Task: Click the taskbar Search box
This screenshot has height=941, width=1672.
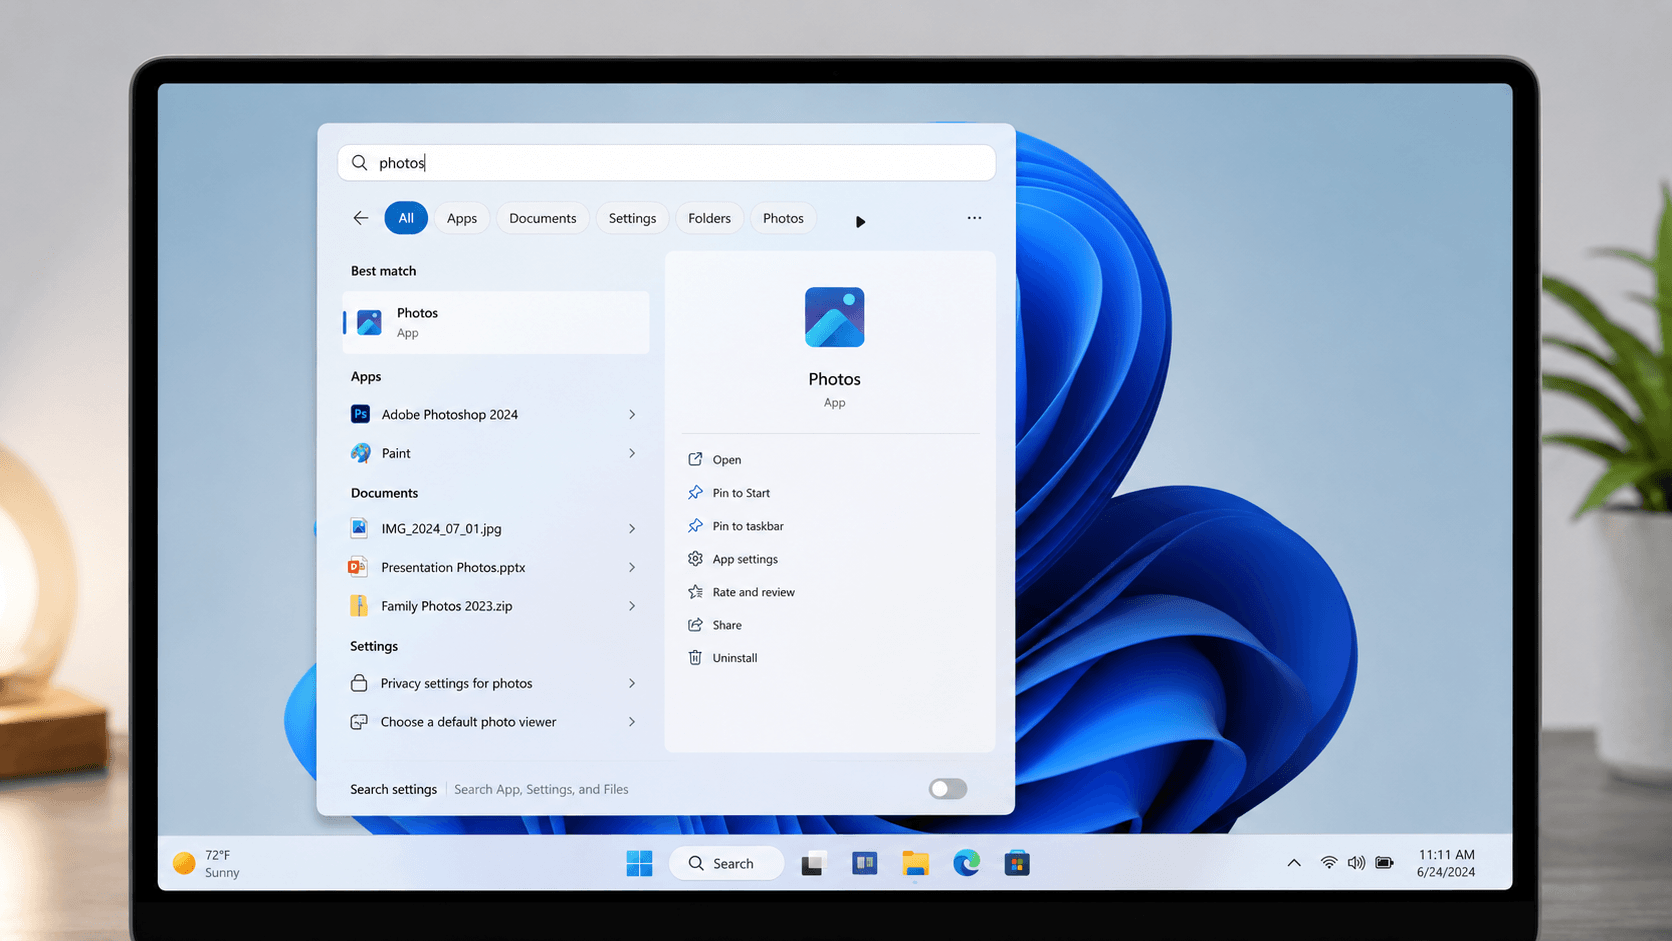Action: tap(726, 863)
